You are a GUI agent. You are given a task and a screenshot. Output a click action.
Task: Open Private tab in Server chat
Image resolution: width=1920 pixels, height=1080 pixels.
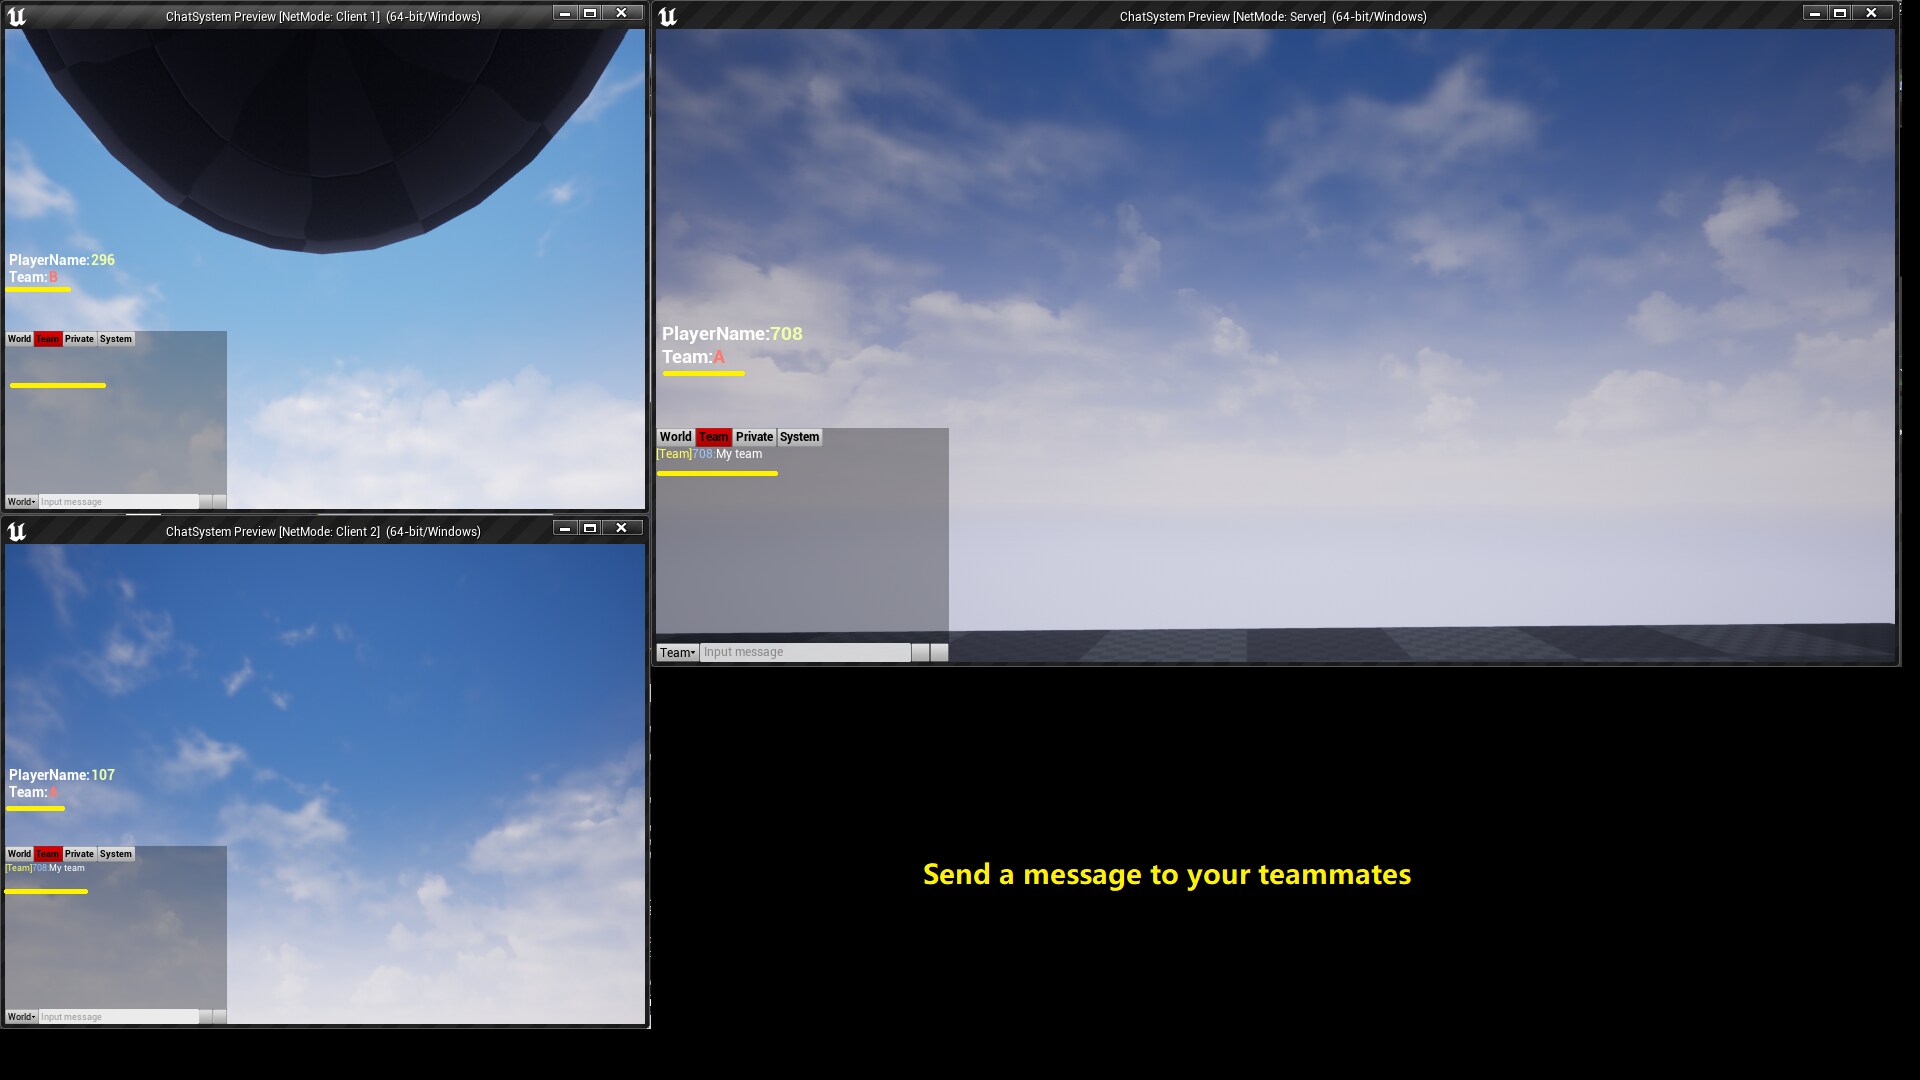coord(754,437)
